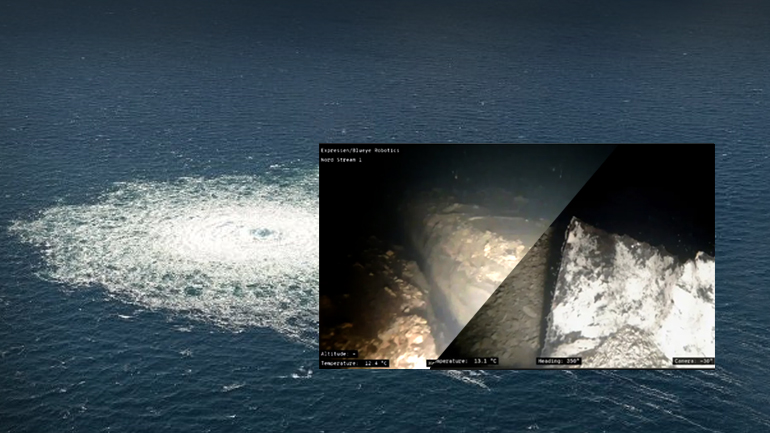This screenshot has height=433, width=770.
Task: Click the -30° camera angle value
Action: [704, 361]
